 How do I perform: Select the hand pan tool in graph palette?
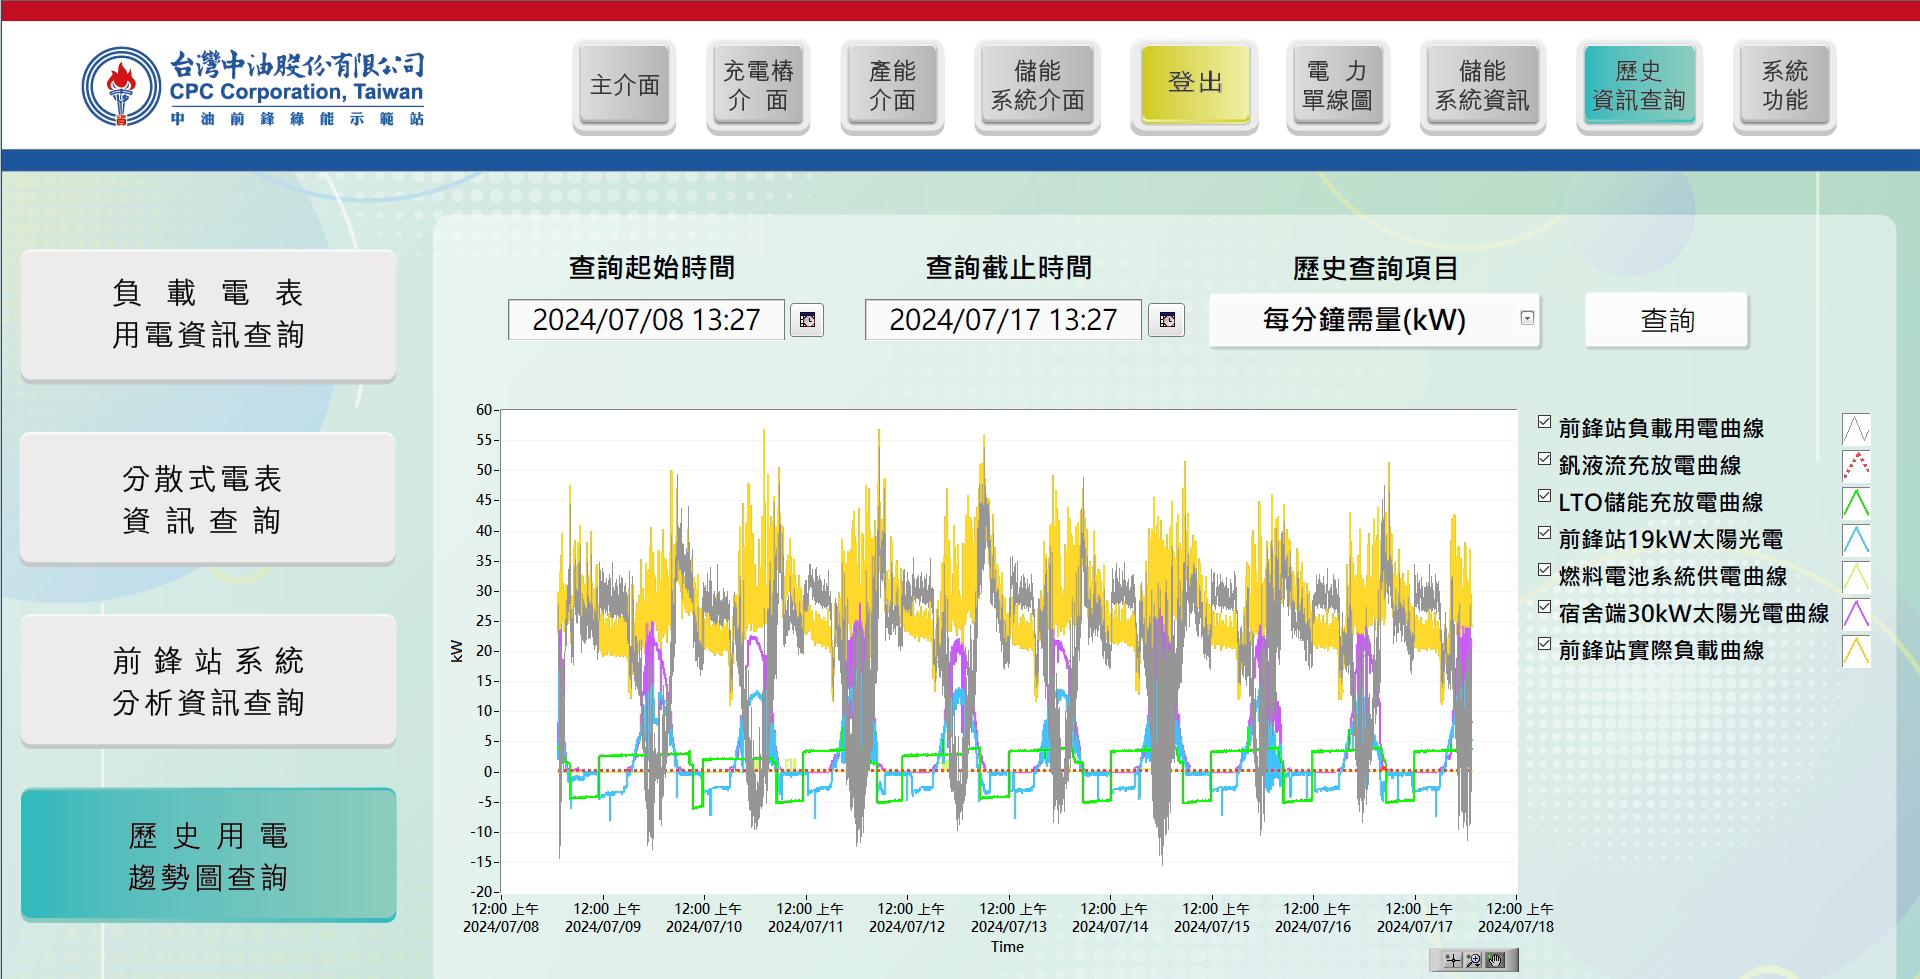pos(1496,960)
